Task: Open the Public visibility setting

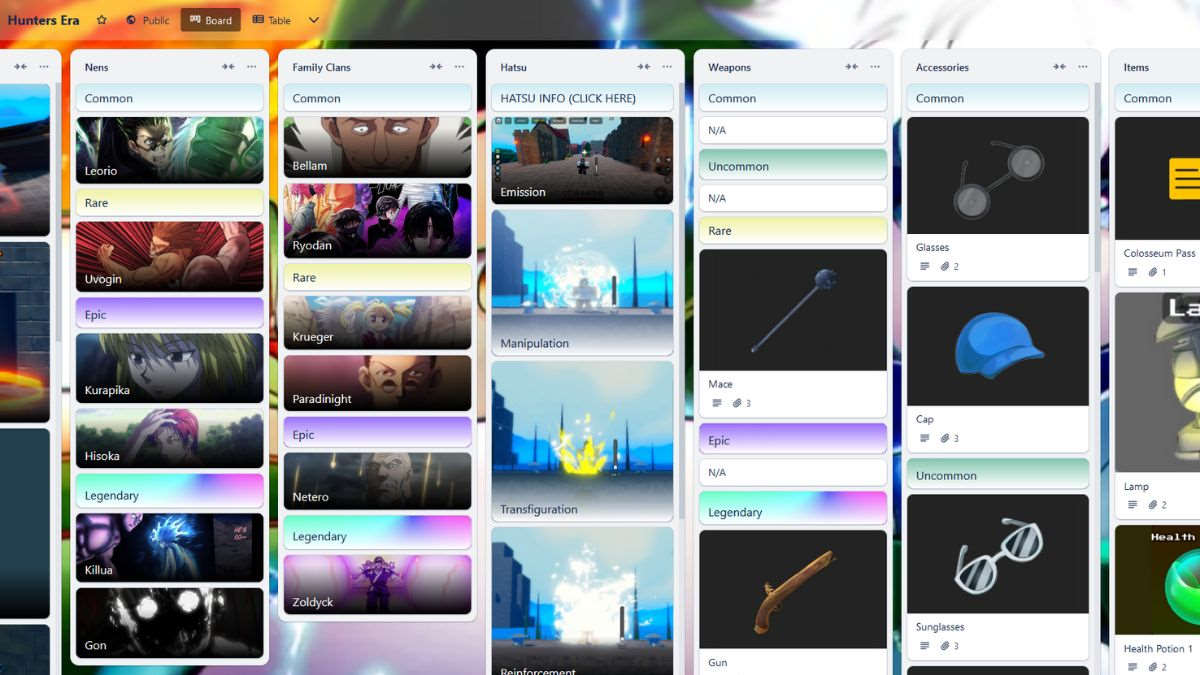Action: point(147,20)
